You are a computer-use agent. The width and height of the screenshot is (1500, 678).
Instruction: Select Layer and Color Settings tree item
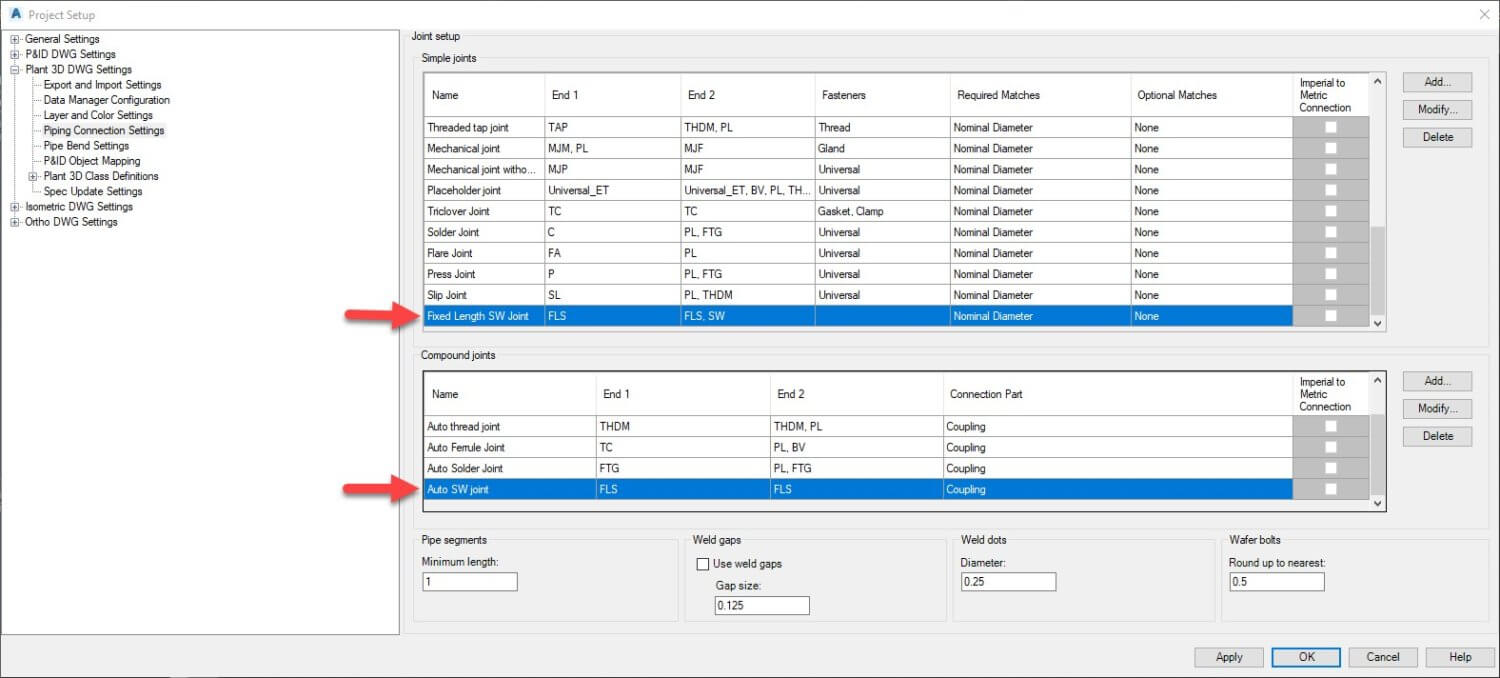(98, 115)
